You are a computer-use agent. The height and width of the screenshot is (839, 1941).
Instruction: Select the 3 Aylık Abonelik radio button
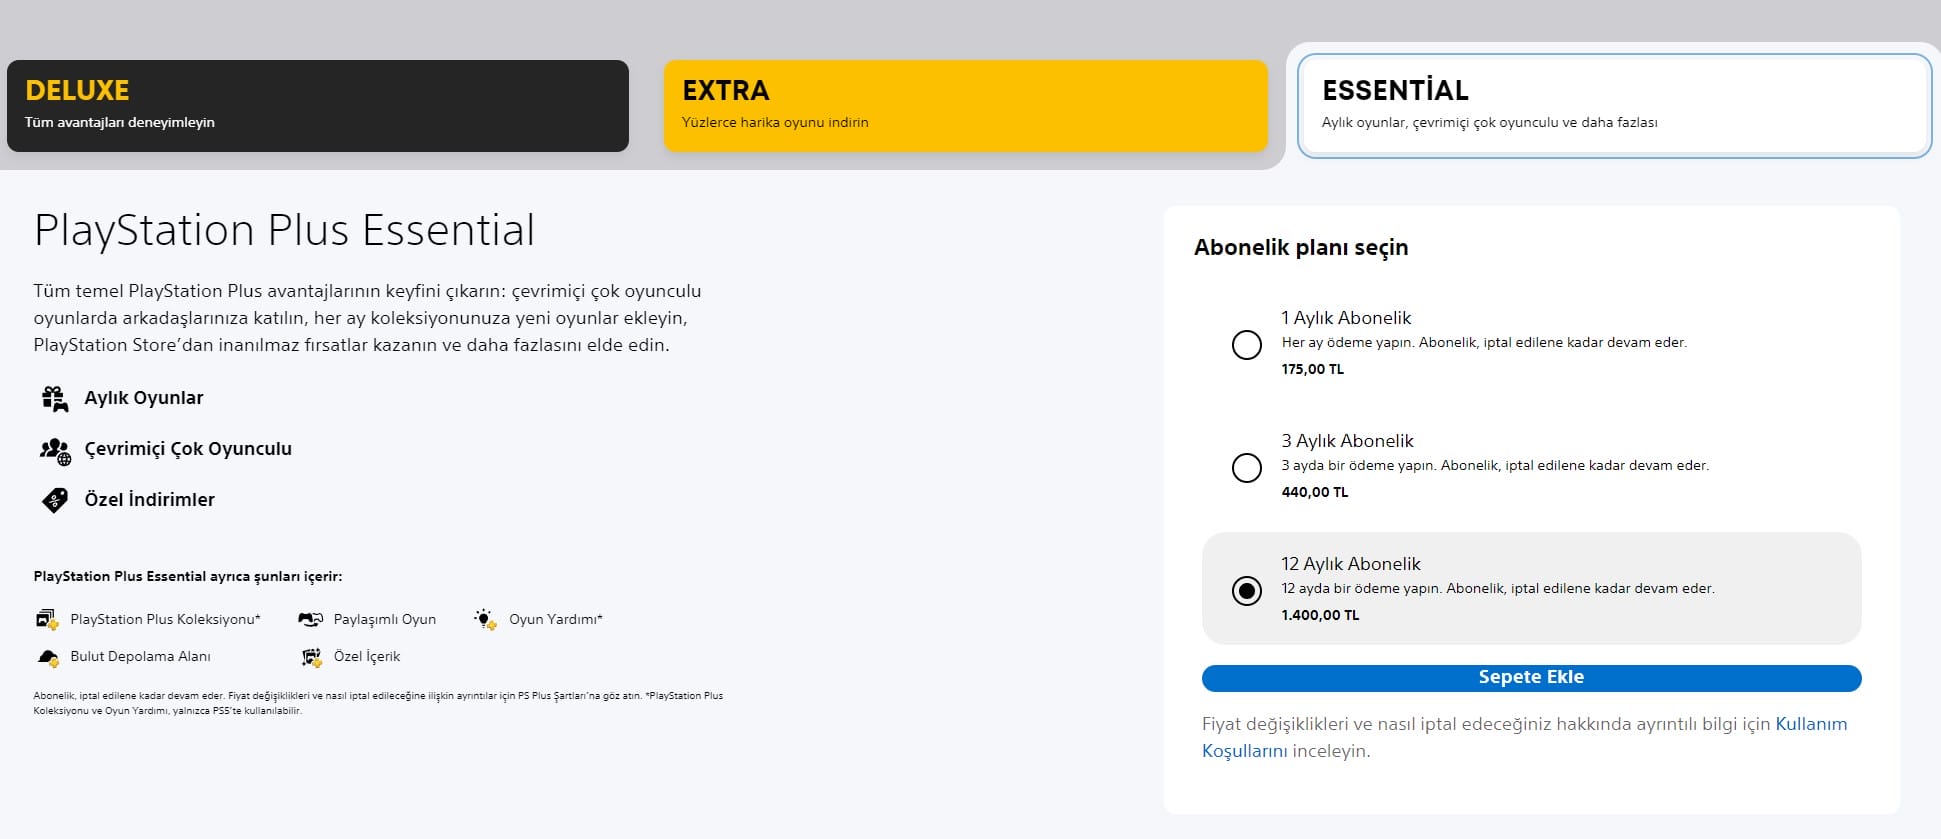[1246, 467]
